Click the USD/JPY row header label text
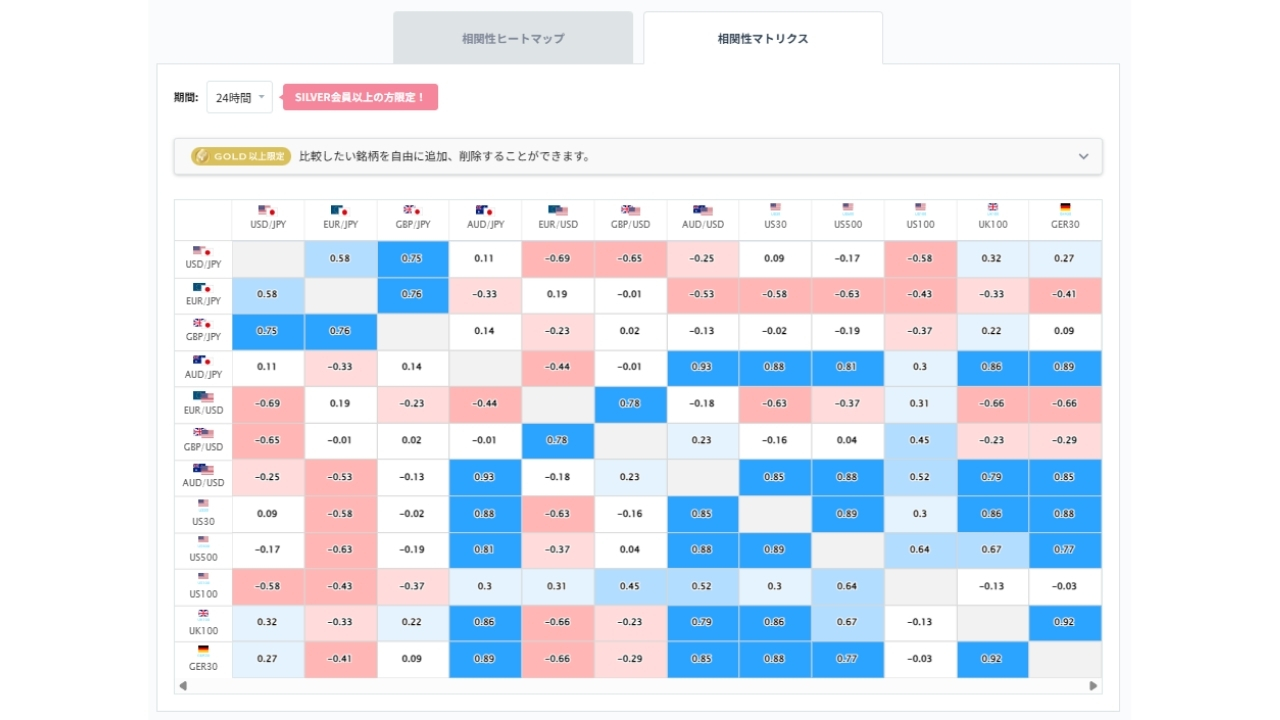The width and height of the screenshot is (1280, 720). point(203,265)
